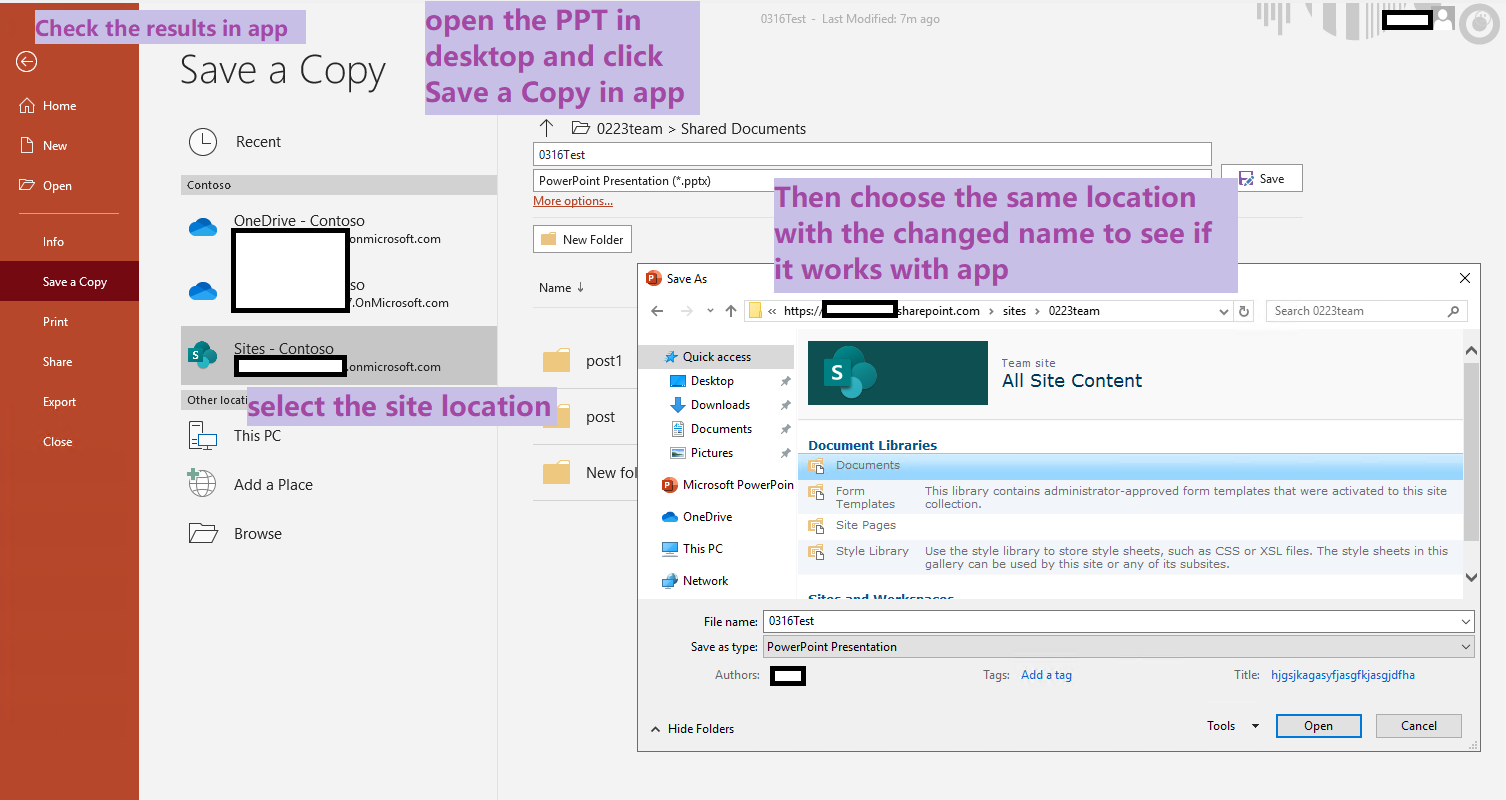
Task: Open the Tools dropdown menu
Action: click(x=1232, y=726)
